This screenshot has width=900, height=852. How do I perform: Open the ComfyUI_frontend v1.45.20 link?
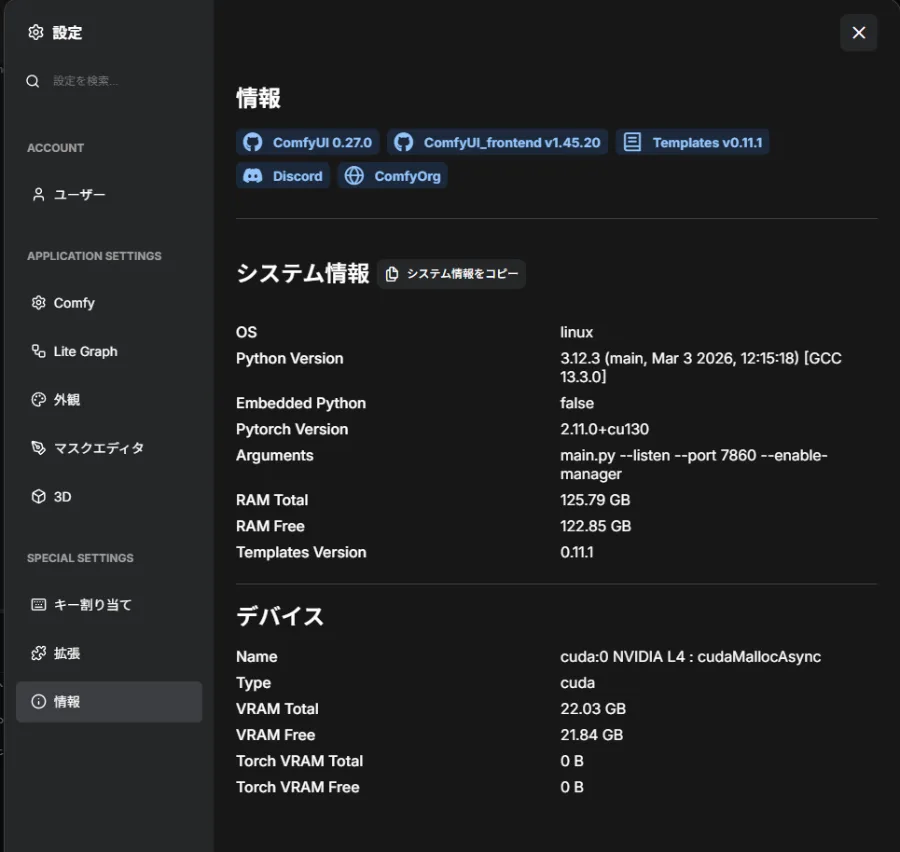click(497, 142)
